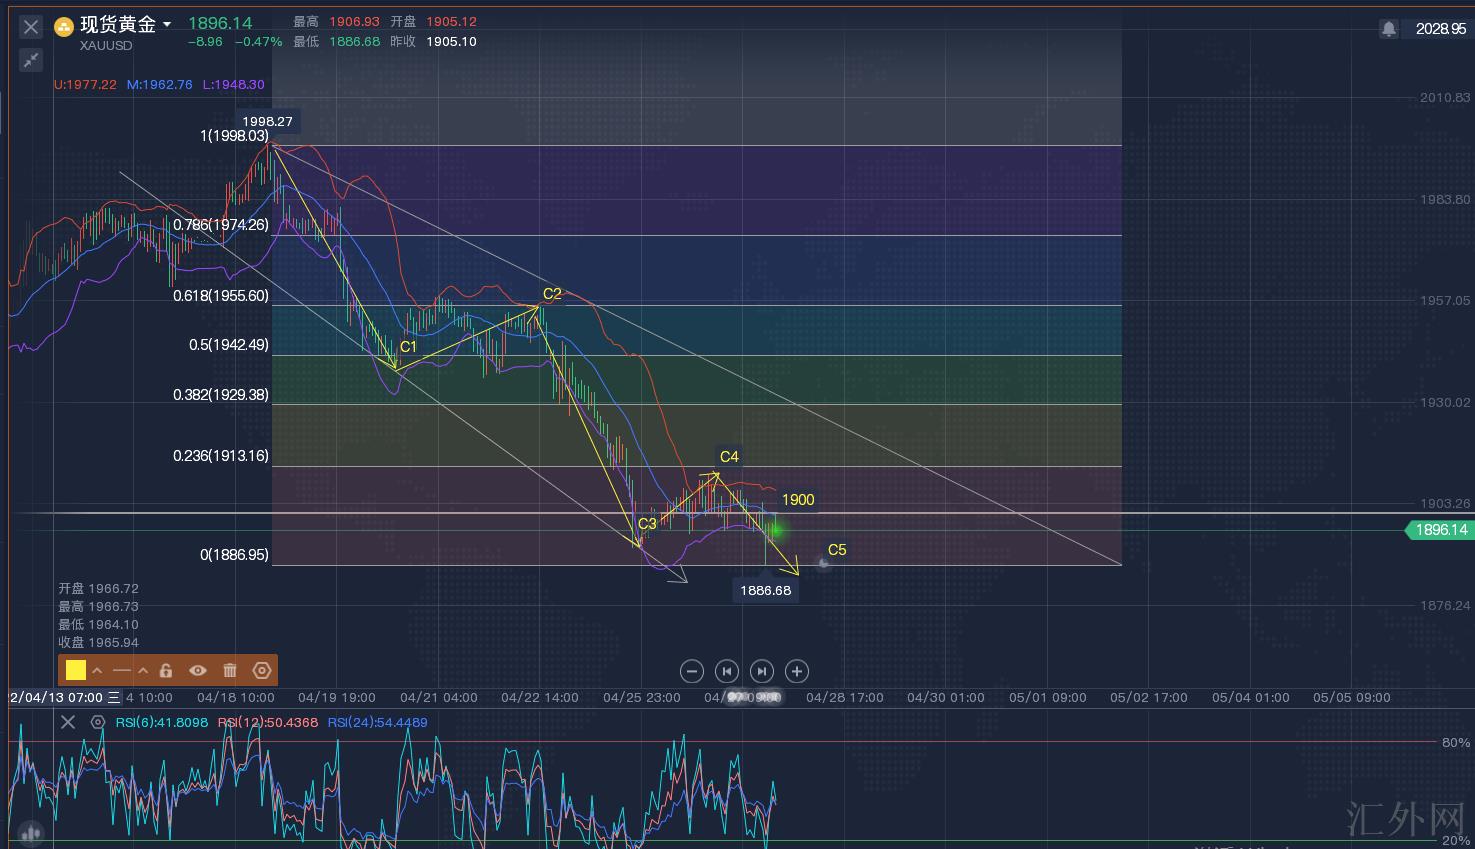
Task: Open RSI indicator settings icon
Action: pos(97,722)
